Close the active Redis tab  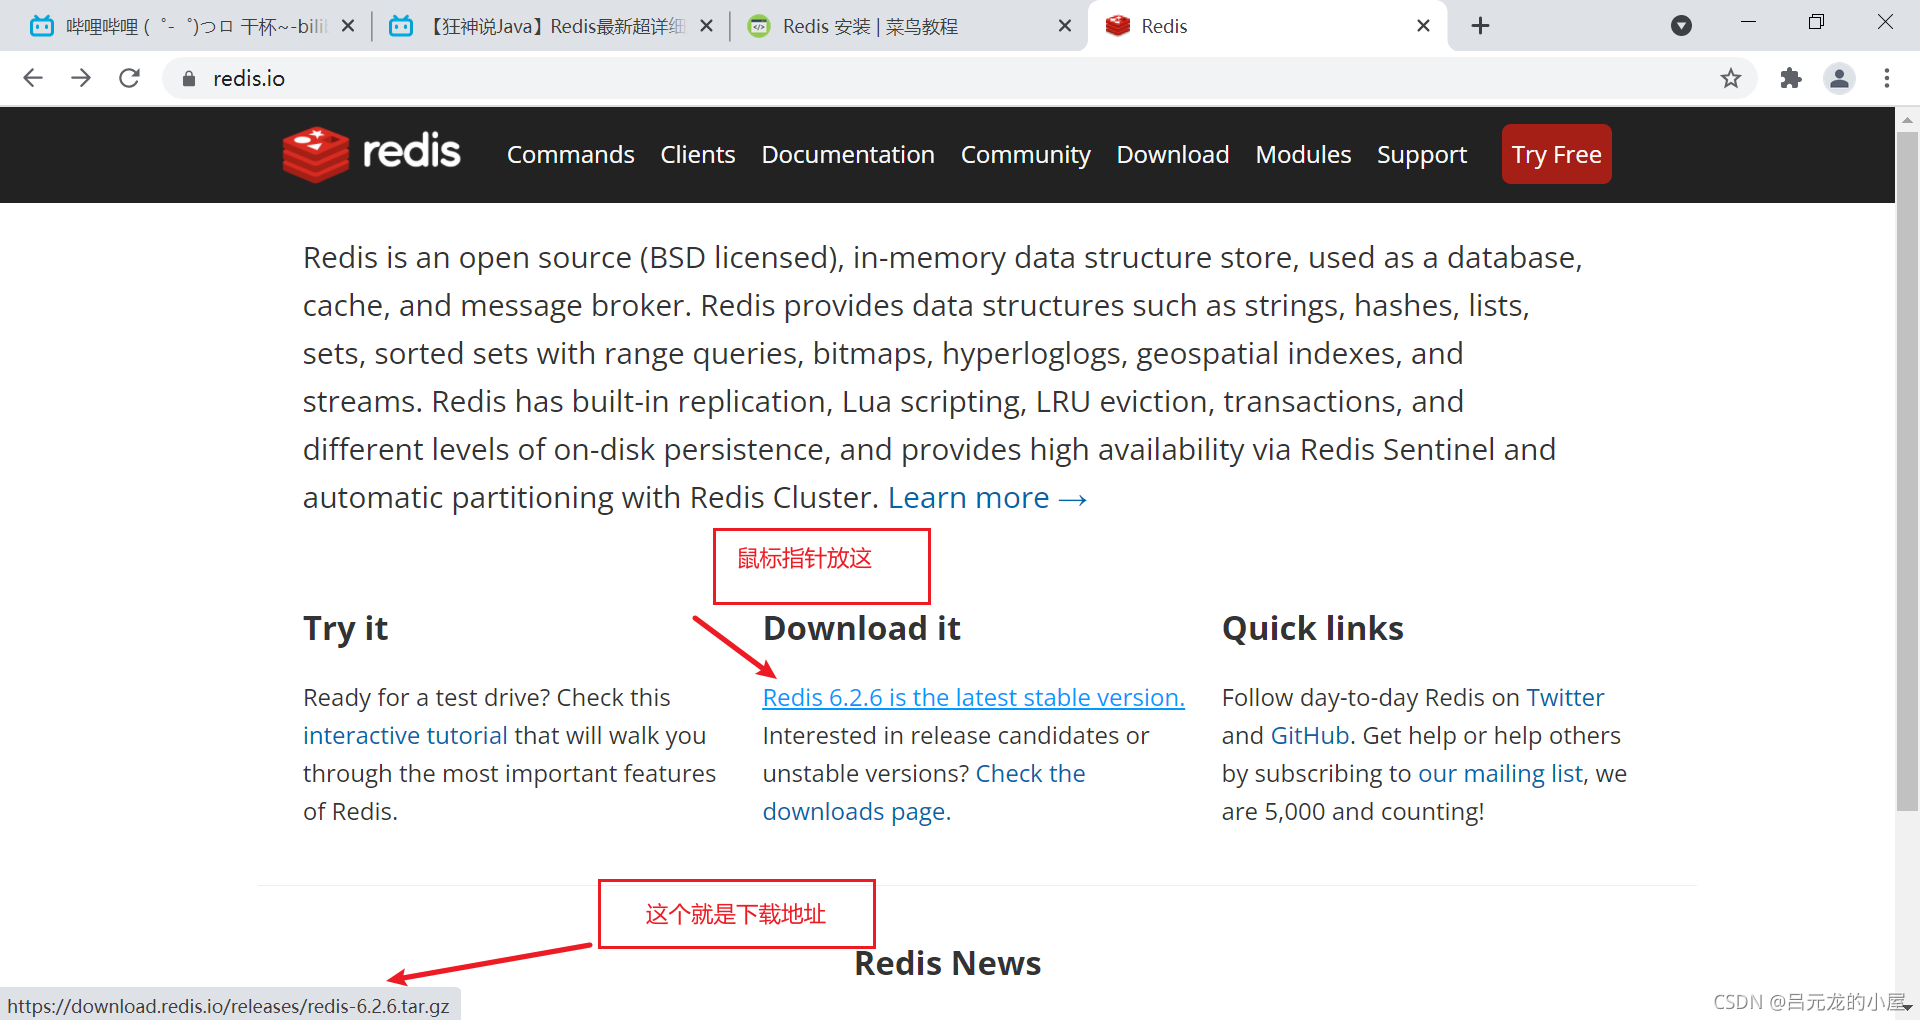coord(1424,26)
